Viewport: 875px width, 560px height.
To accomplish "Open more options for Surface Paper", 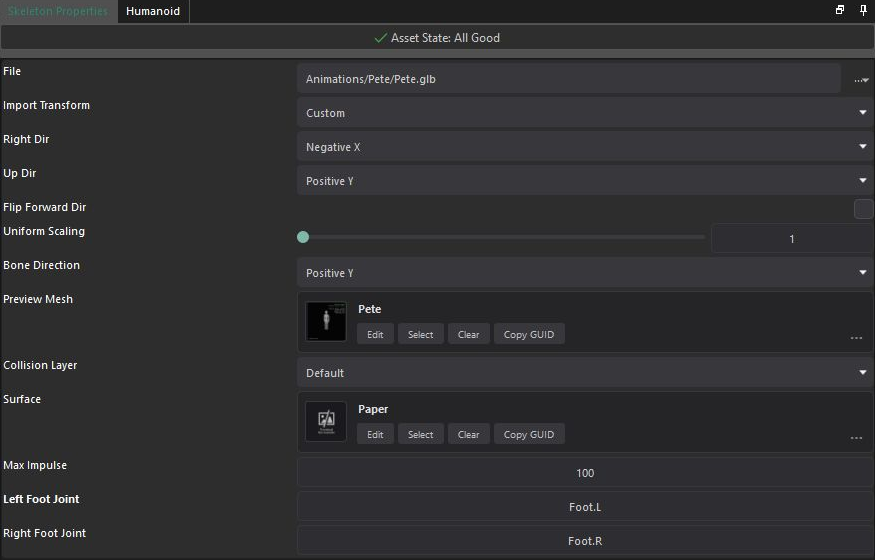I will (x=857, y=437).
